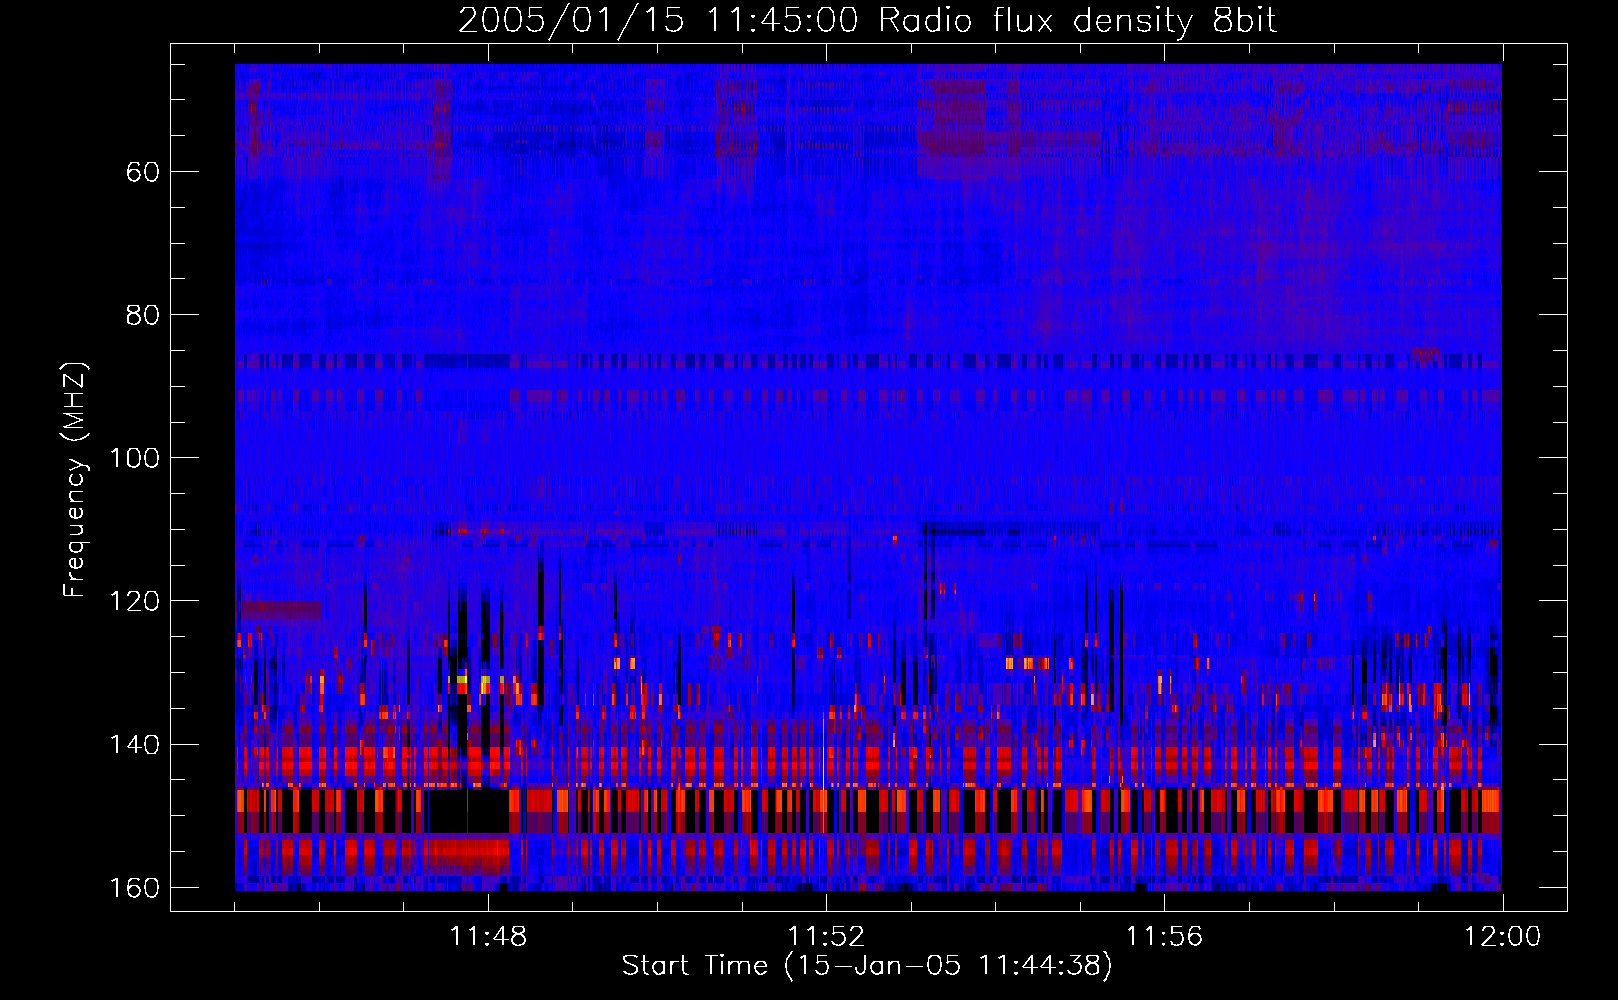This screenshot has height=1000, width=1618.
Task: Click the 140 frequency tick label
Action: 134,745
